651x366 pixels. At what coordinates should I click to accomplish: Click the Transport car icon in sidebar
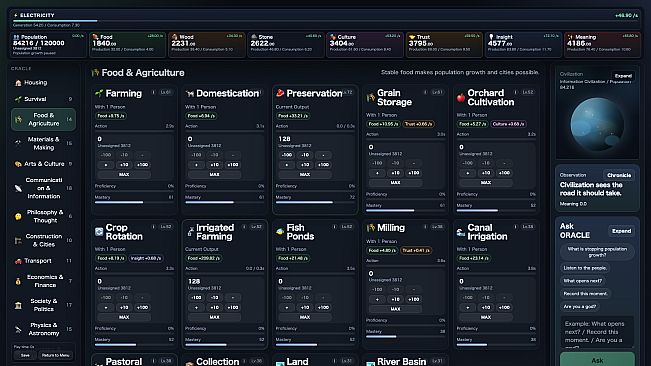click(x=18, y=261)
